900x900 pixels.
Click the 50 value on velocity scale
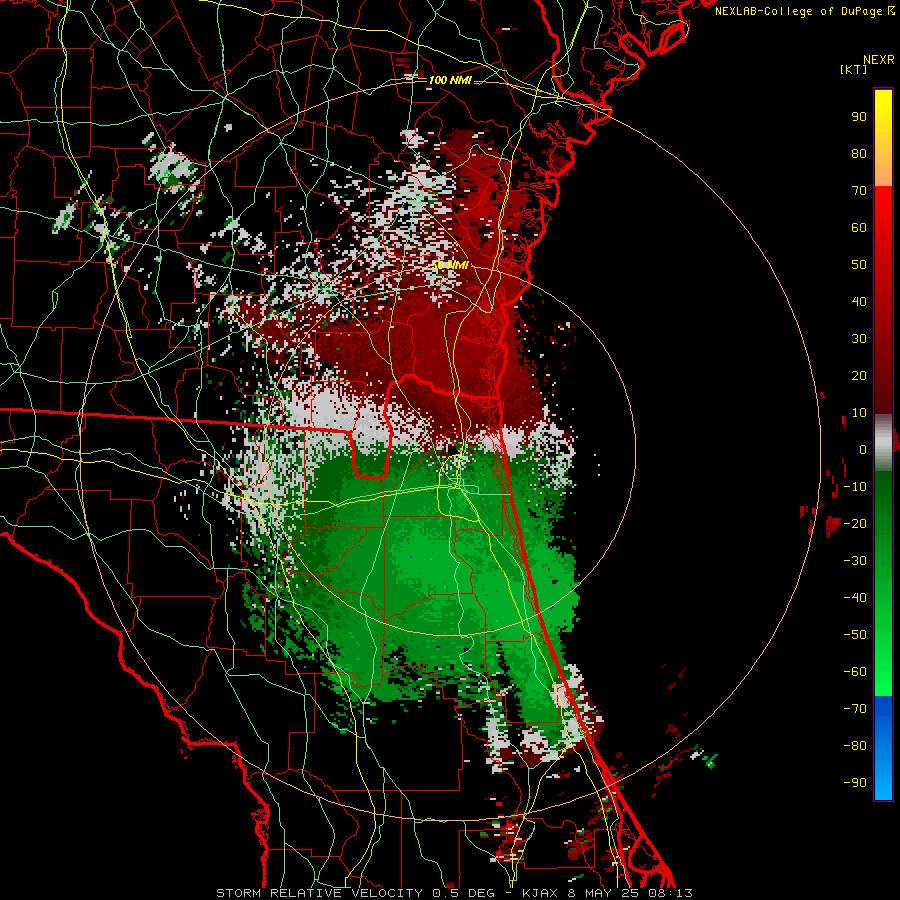coord(859,265)
